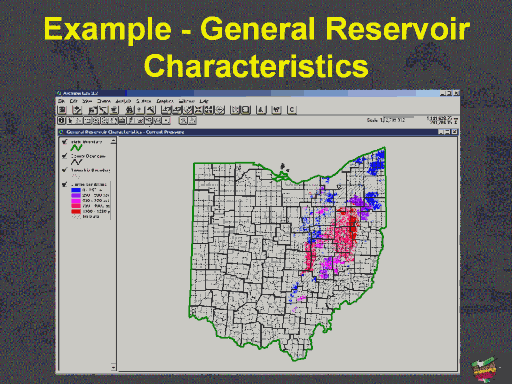Select the Identify tool in second toolbar row
The height and width of the screenshot is (384, 512).
click(61, 121)
